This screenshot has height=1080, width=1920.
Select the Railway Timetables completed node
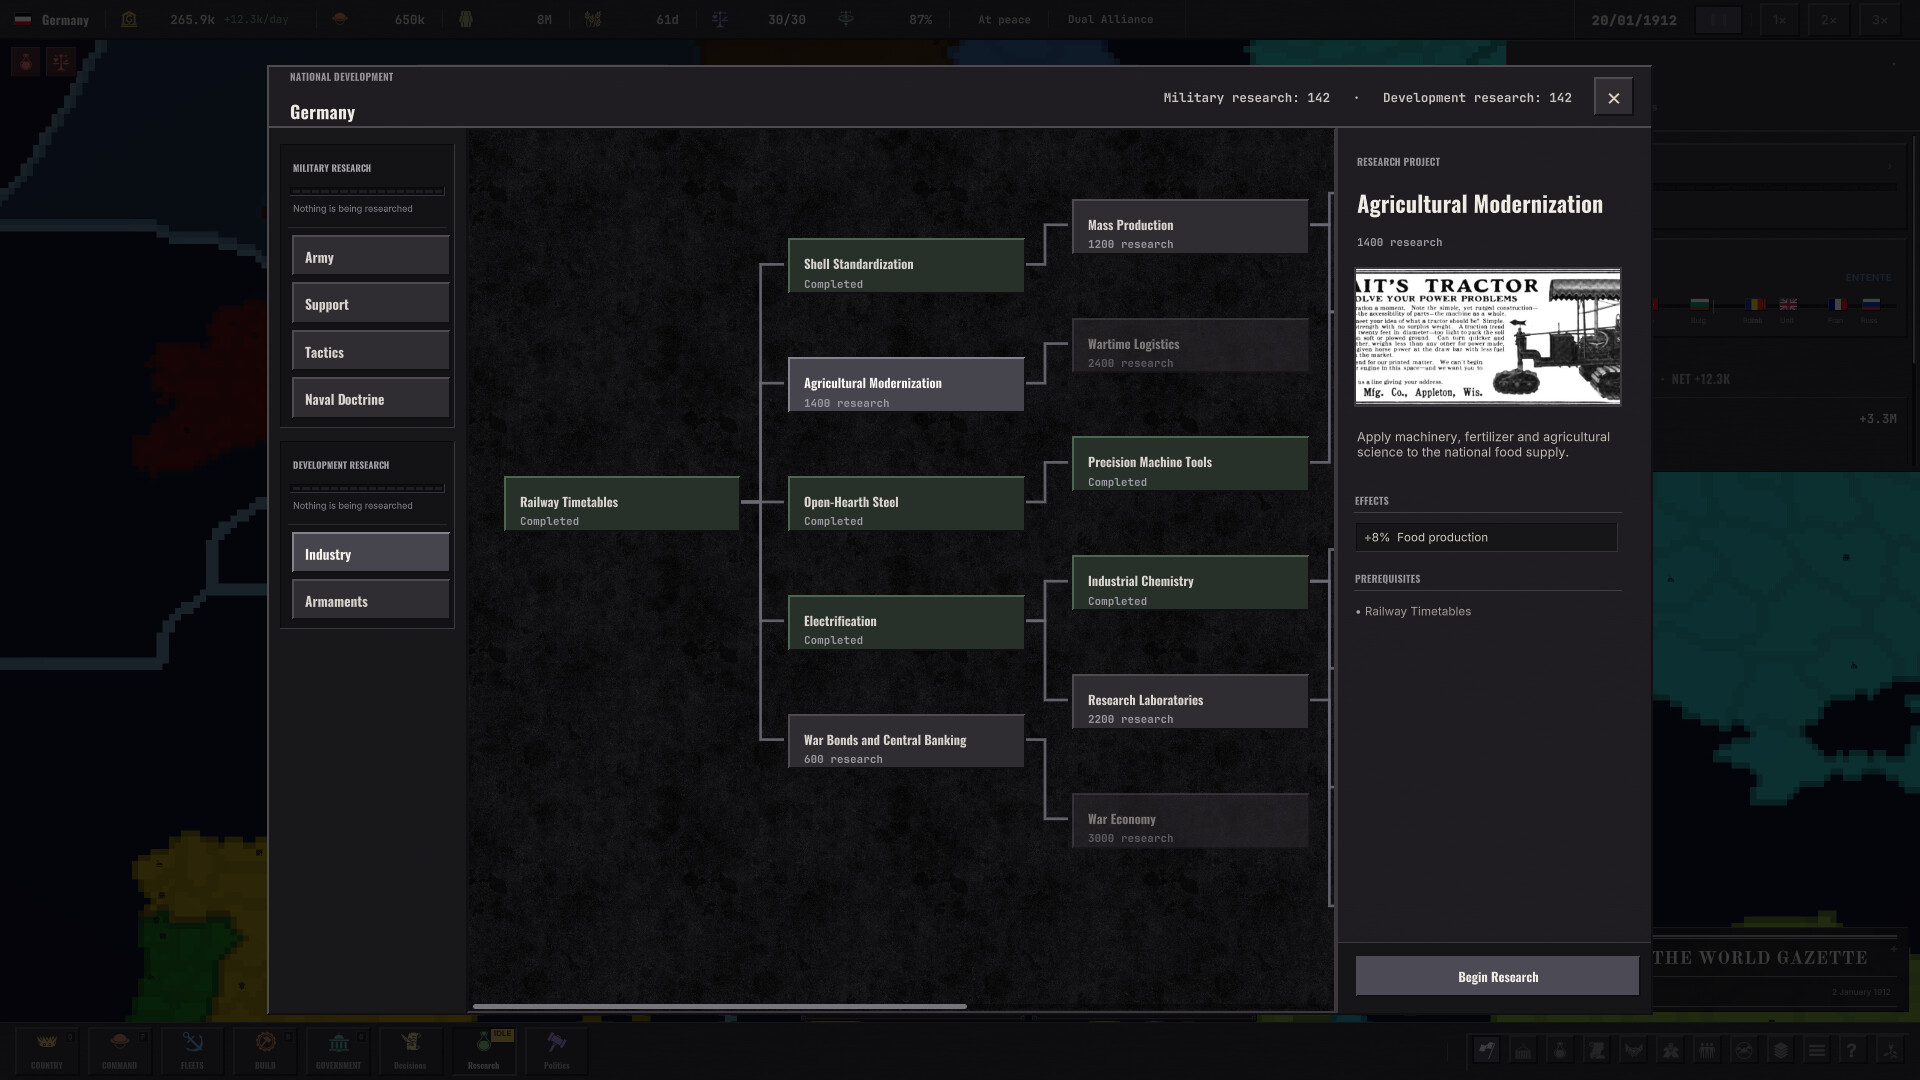click(622, 504)
